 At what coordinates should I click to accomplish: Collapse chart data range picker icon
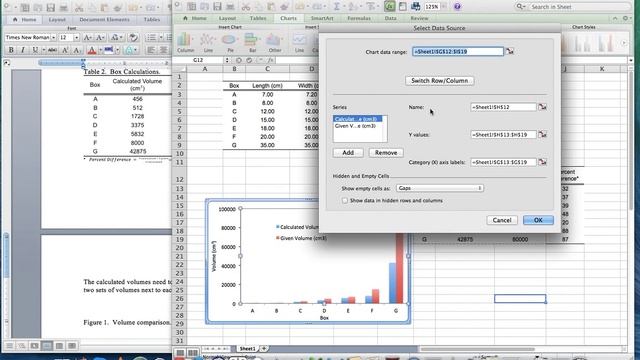click(x=510, y=51)
